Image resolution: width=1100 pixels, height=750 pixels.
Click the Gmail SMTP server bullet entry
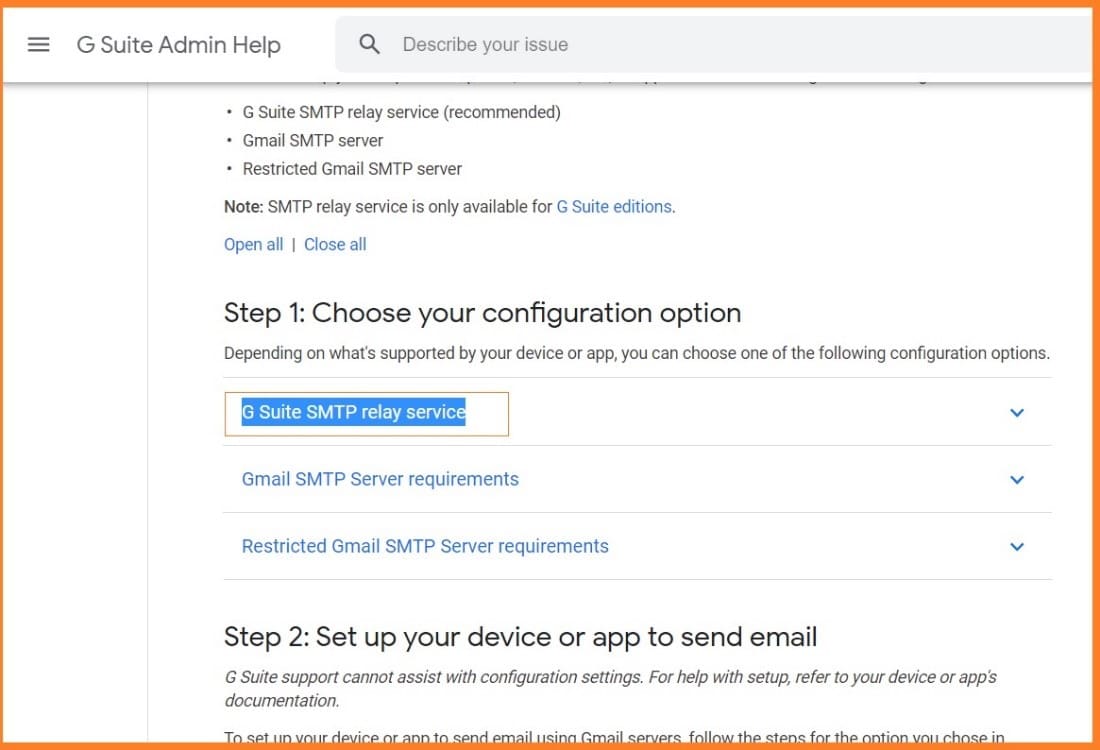click(312, 140)
